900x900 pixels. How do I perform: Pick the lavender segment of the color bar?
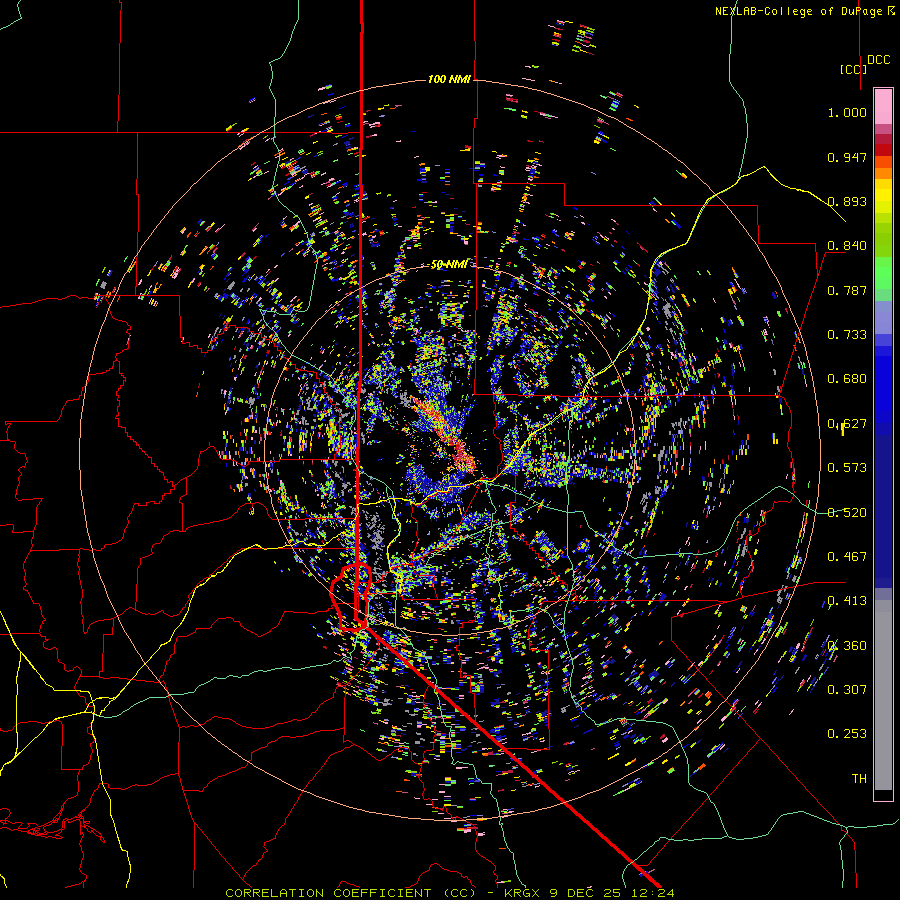(883, 317)
